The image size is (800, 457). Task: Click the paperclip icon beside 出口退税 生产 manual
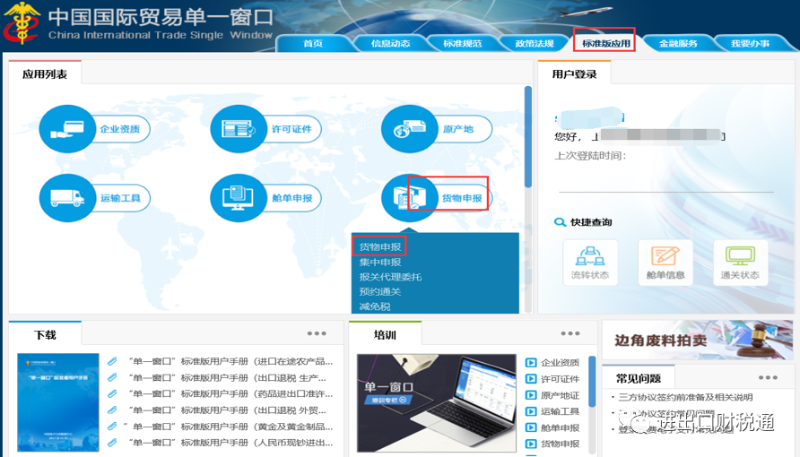click(112, 378)
